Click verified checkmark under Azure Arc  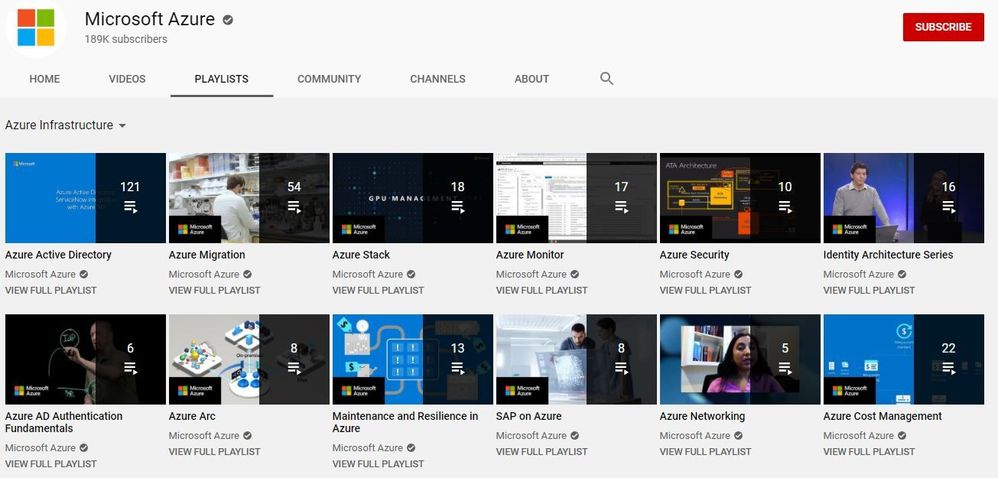[247, 436]
